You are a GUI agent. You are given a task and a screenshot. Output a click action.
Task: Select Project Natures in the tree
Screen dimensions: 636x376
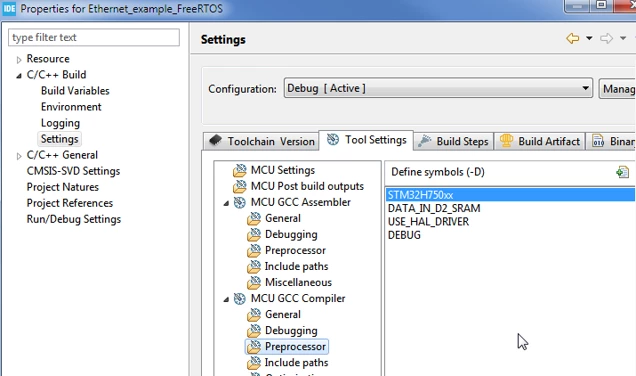(x=62, y=187)
